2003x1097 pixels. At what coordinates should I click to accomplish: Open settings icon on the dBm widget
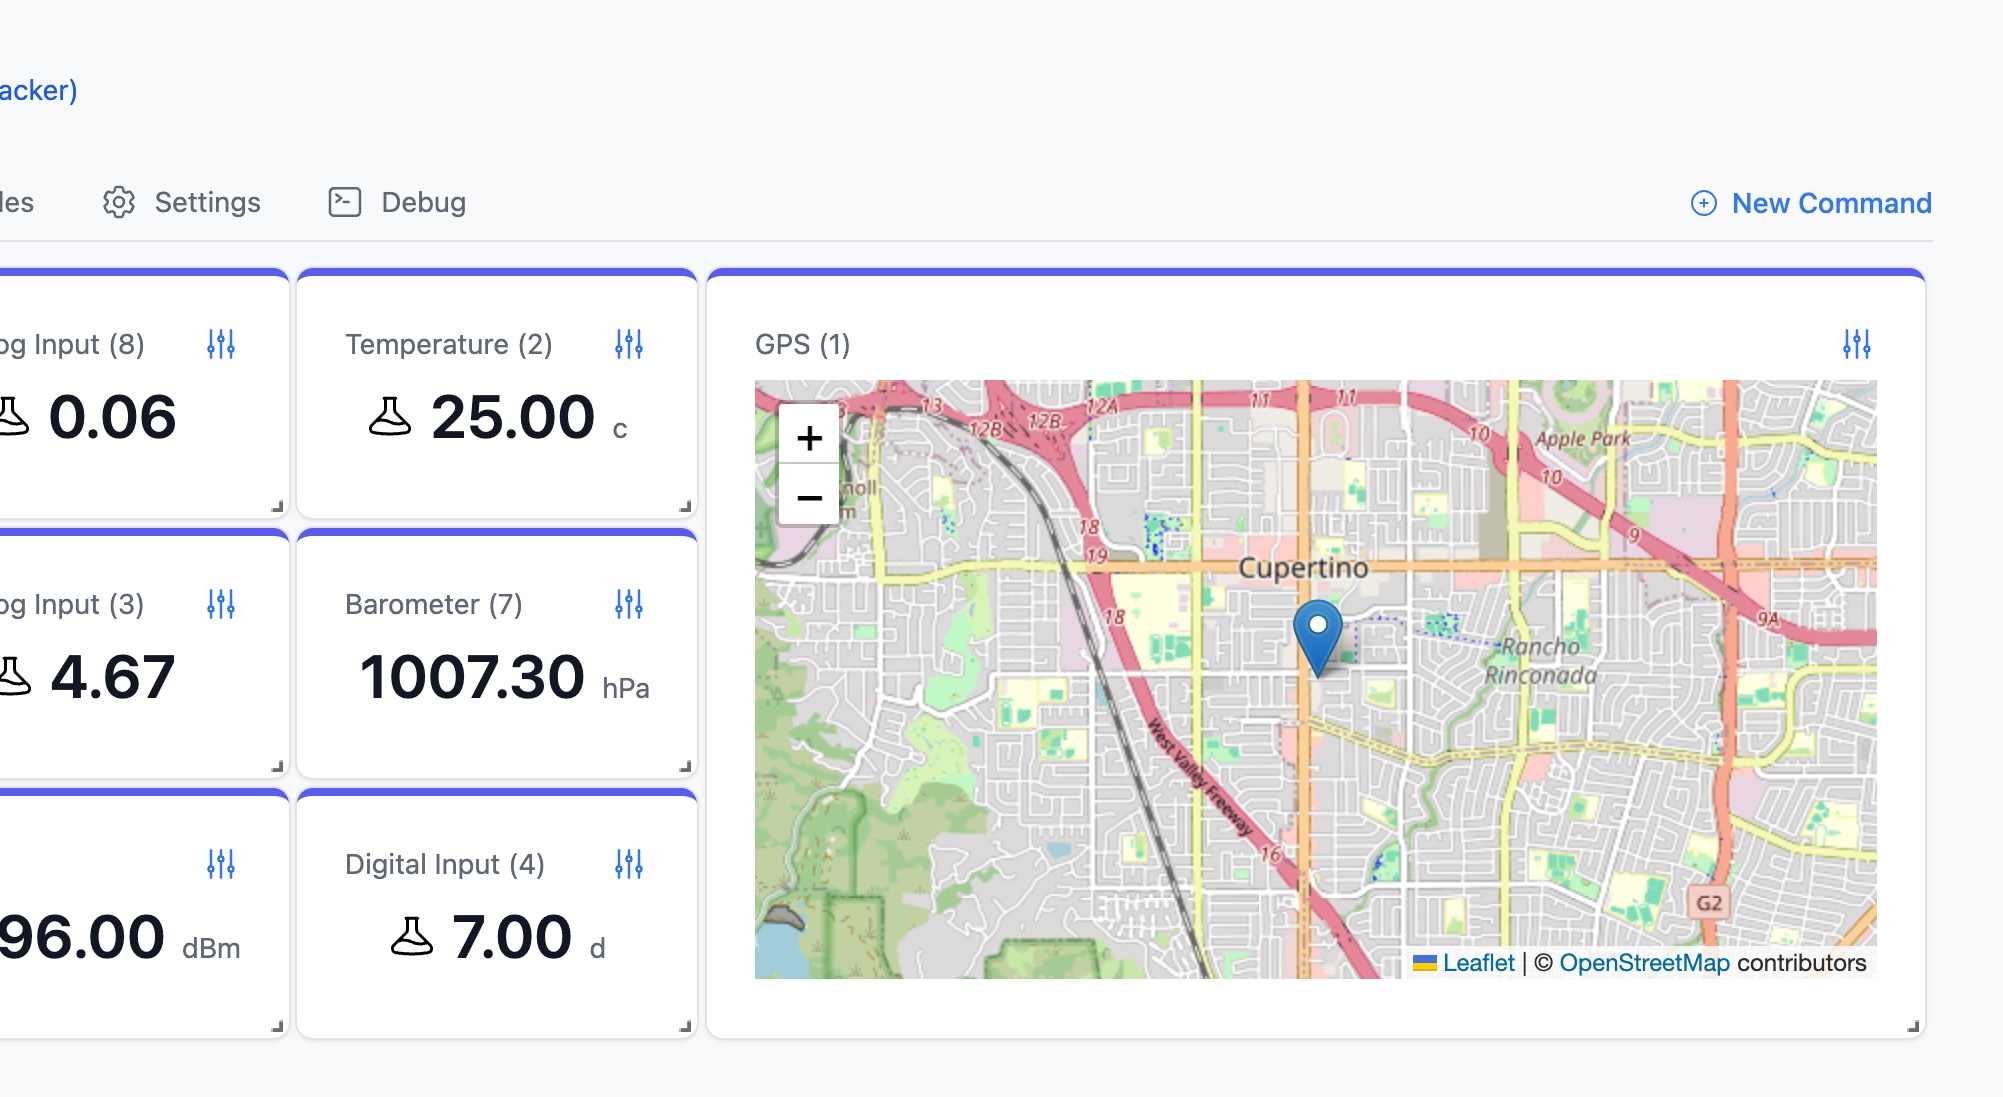tap(221, 864)
